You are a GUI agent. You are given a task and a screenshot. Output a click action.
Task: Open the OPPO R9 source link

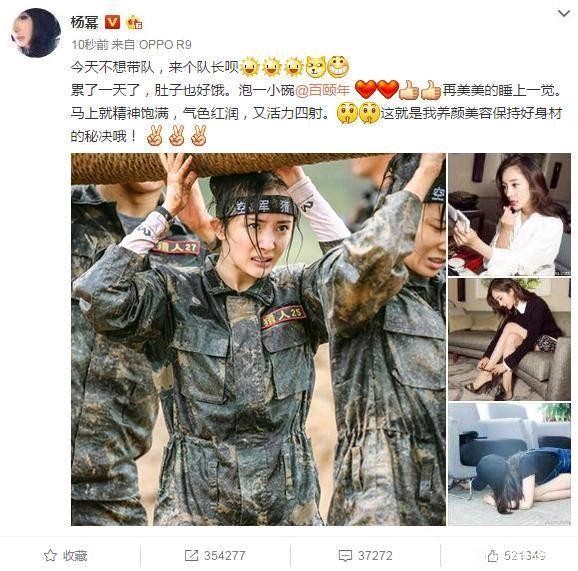click(x=166, y=45)
